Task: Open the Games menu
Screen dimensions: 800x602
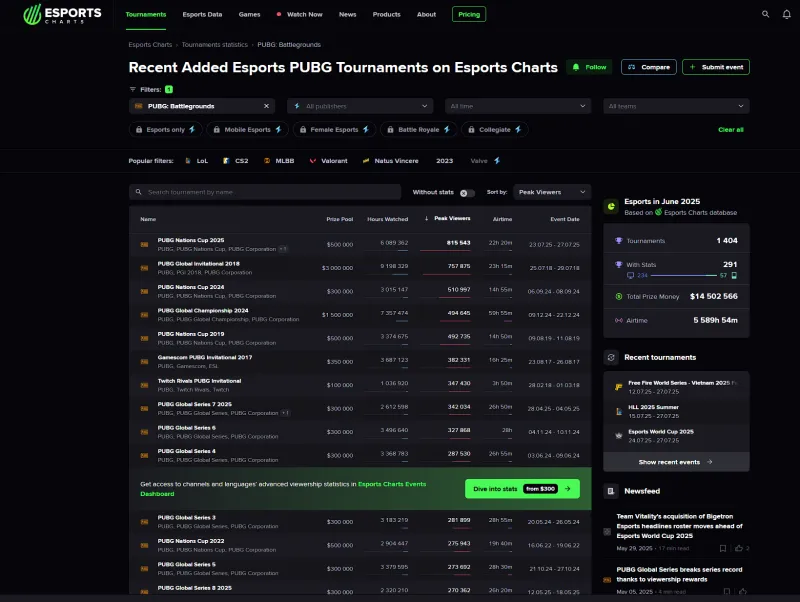Action: coord(249,14)
